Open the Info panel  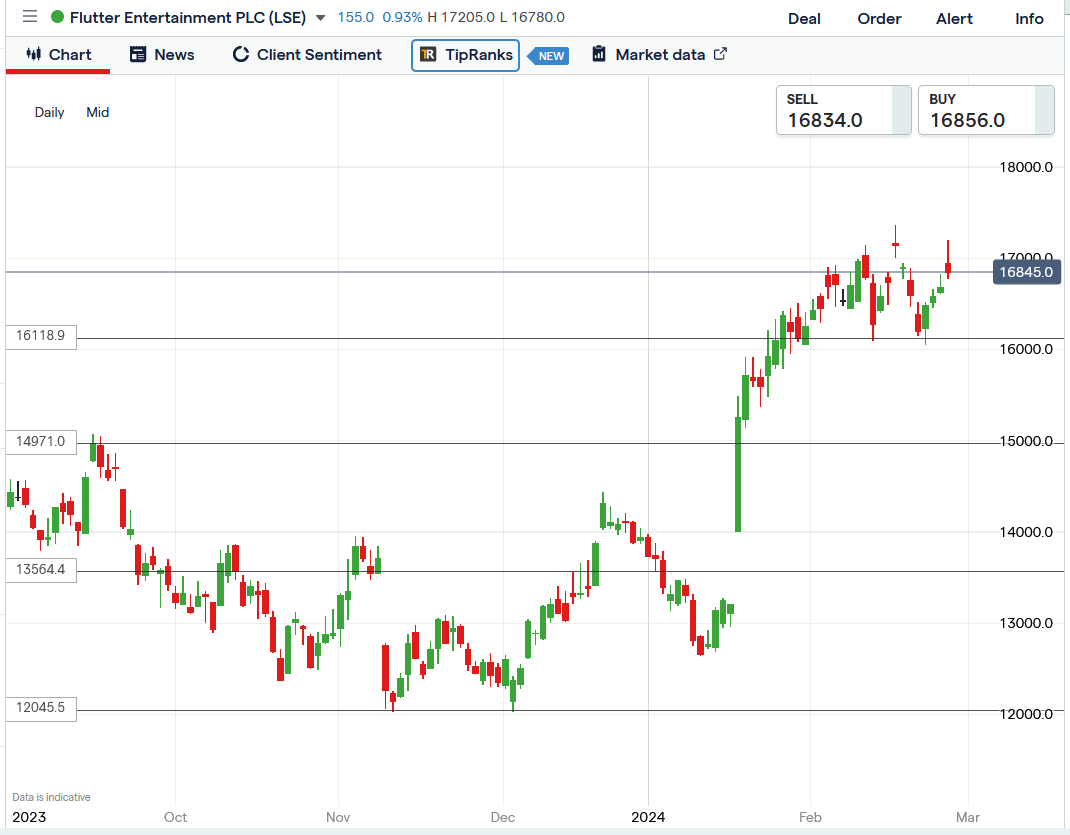point(1029,19)
